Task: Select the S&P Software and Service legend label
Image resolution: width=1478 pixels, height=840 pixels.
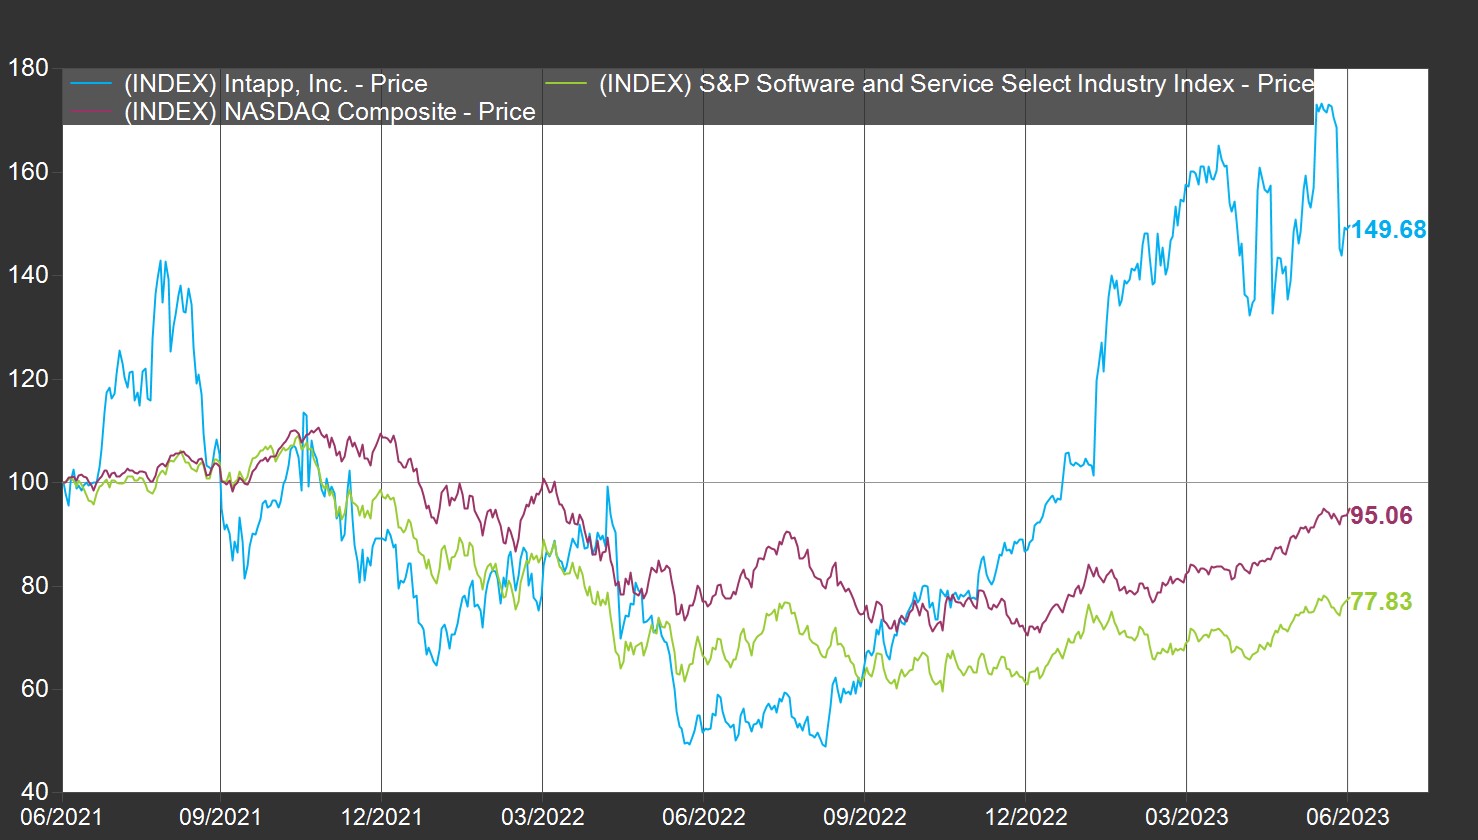Action: coord(955,84)
